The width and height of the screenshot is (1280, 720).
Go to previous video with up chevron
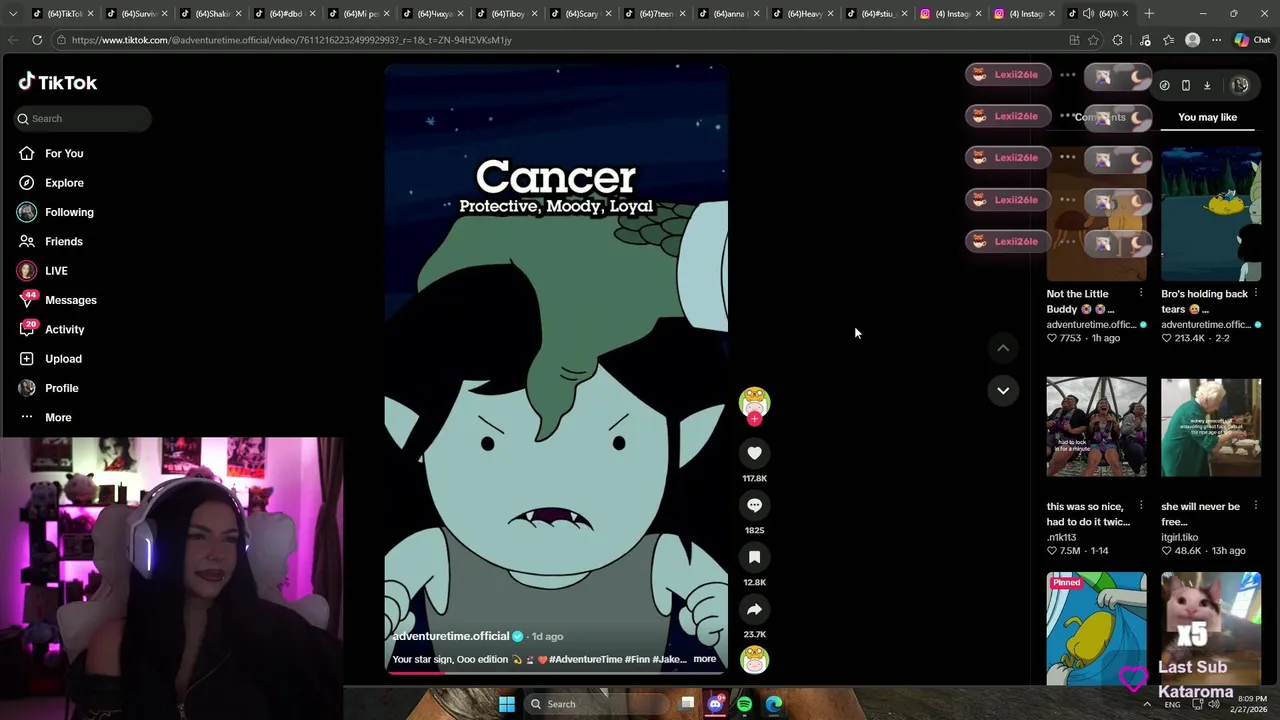click(1003, 348)
